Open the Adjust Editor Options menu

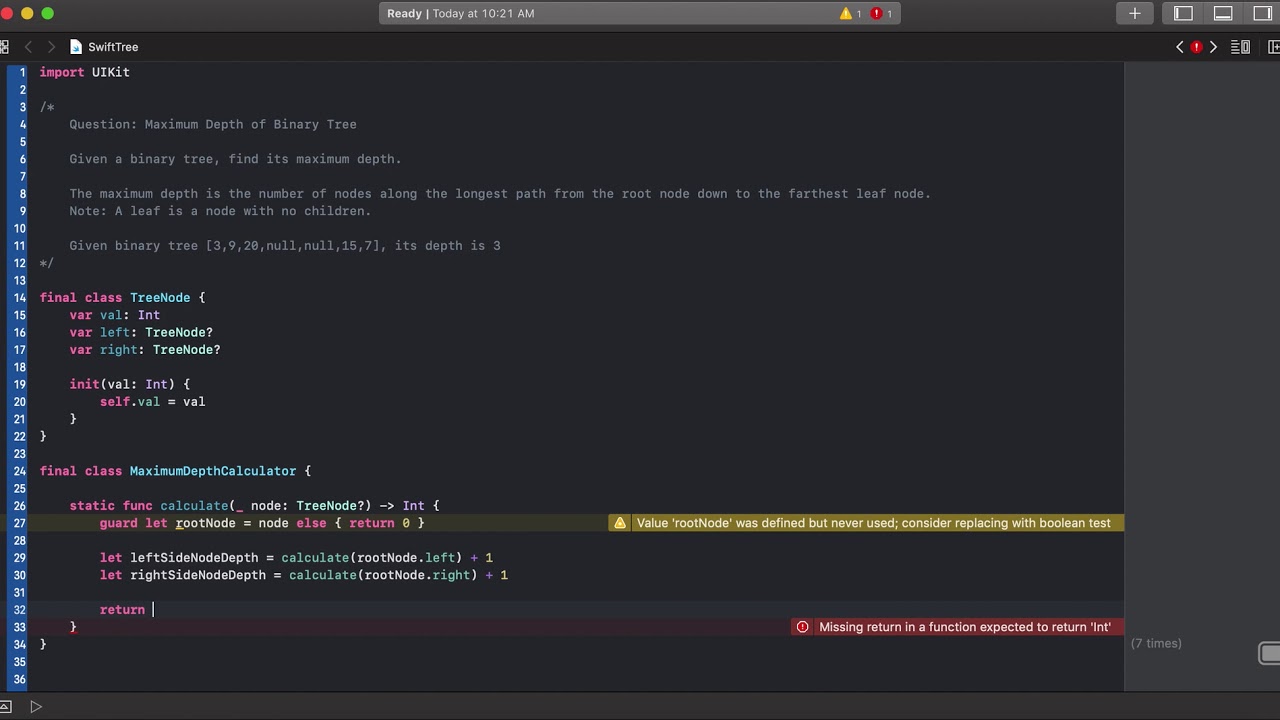point(1241,47)
